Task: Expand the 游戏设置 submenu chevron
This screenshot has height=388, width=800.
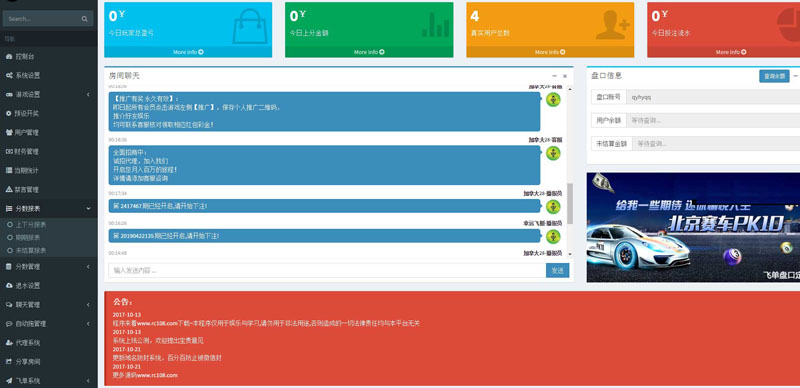Action: pos(88,94)
